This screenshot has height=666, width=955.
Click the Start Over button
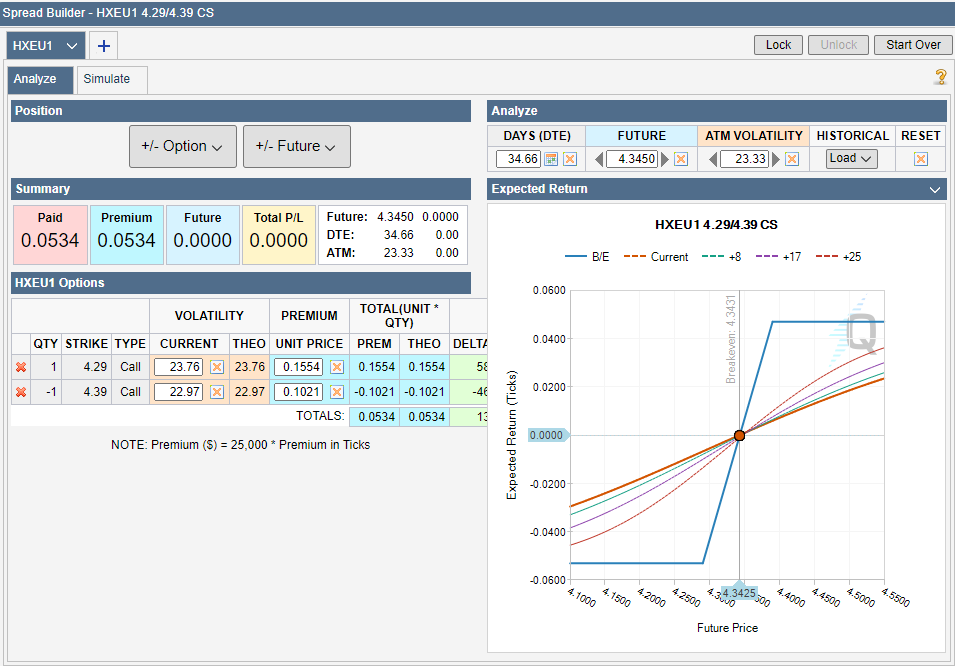pyautogui.click(x=913, y=45)
